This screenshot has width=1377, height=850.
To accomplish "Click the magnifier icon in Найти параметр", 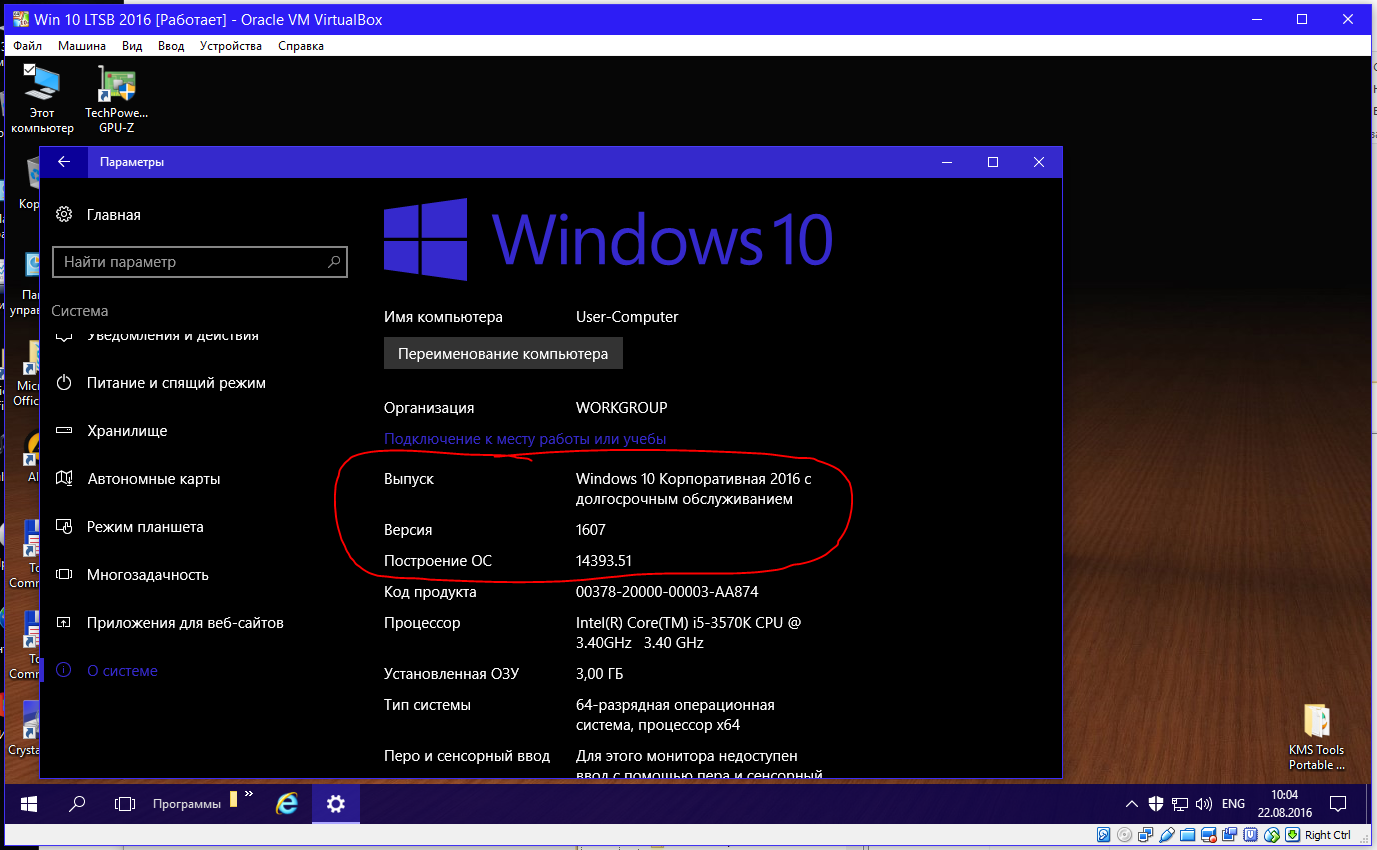I will [x=334, y=262].
